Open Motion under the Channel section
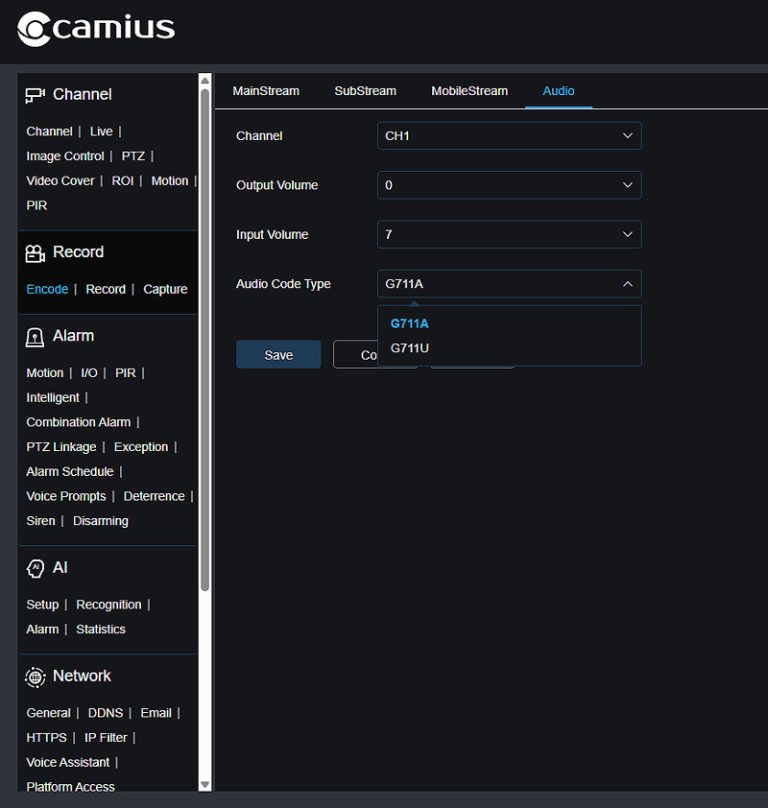Viewport: 768px width, 808px height. click(170, 181)
